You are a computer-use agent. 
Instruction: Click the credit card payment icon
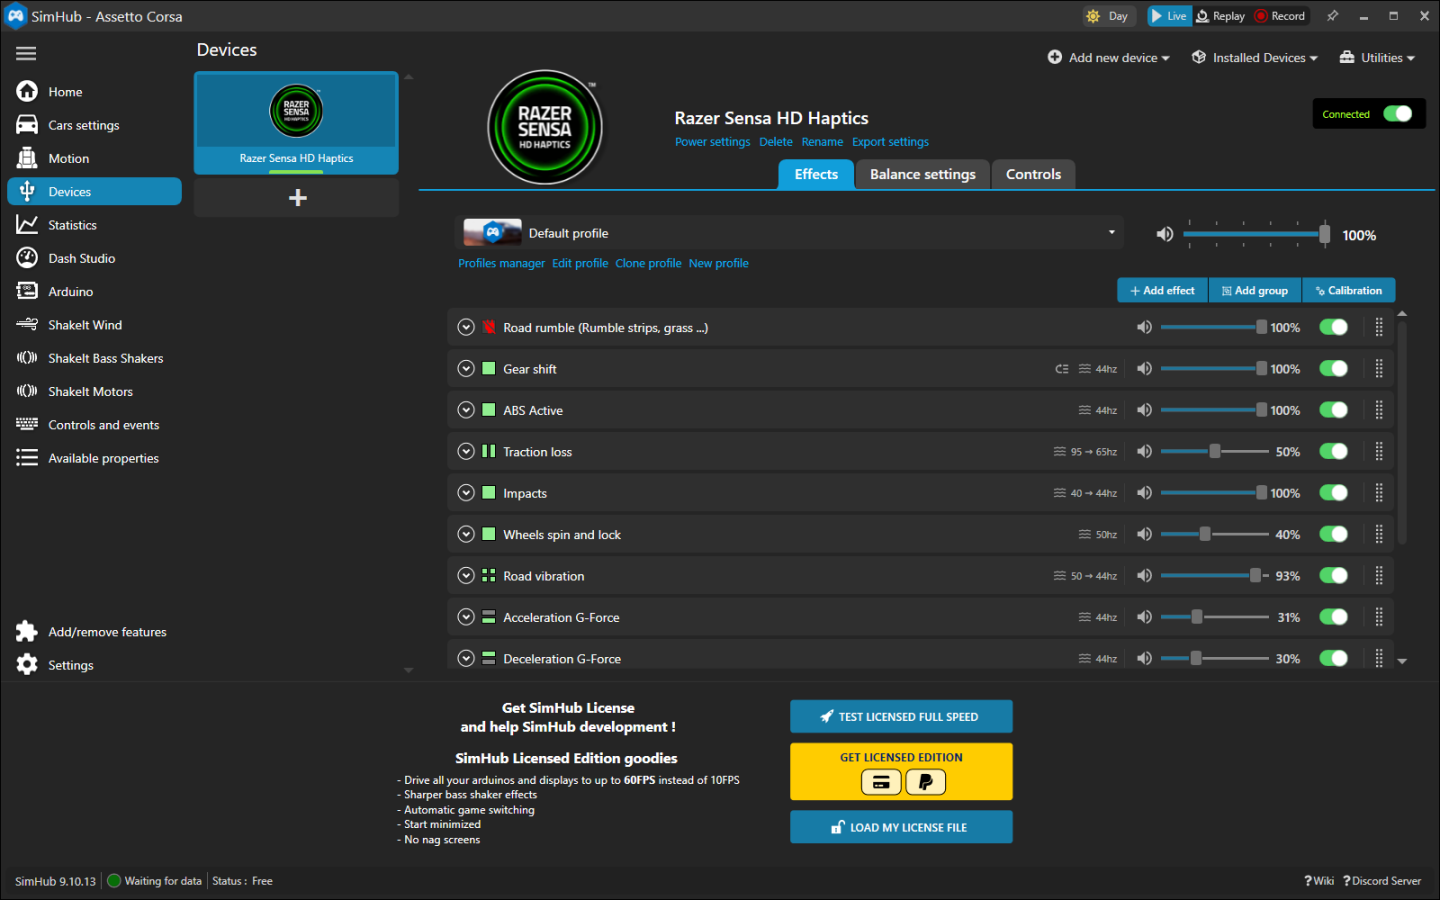pos(881,782)
